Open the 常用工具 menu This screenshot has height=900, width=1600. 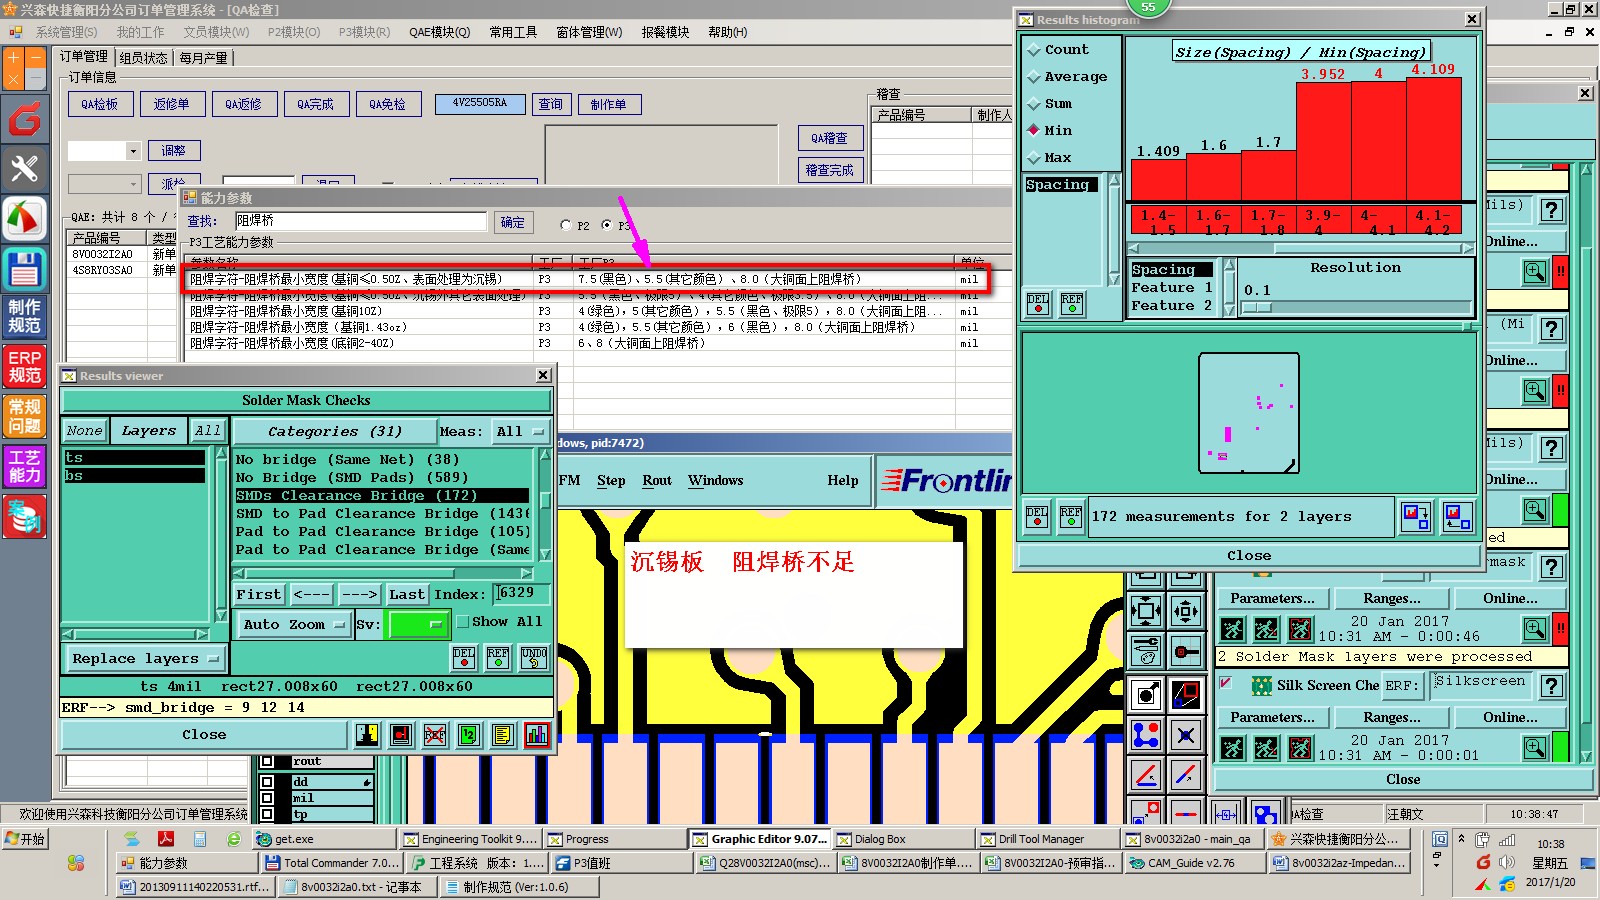(x=513, y=32)
